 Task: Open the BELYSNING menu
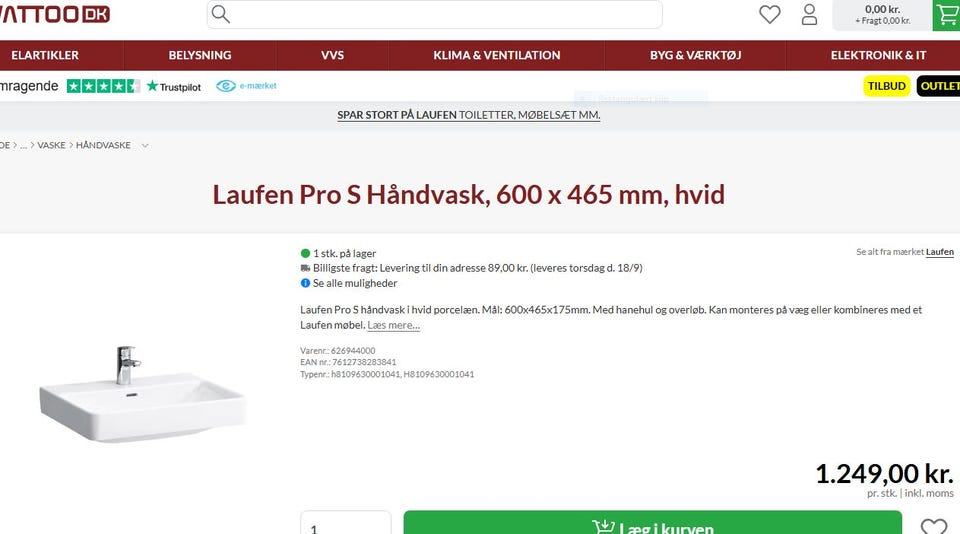pyautogui.click(x=200, y=55)
